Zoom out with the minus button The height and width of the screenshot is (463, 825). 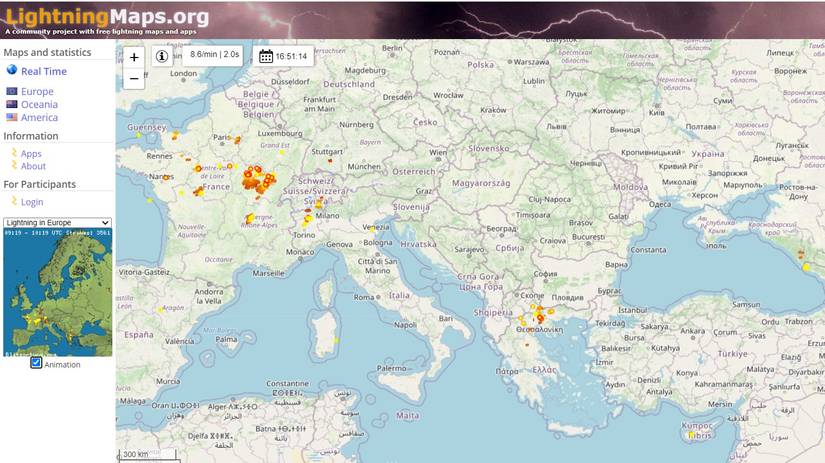pos(134,79)
